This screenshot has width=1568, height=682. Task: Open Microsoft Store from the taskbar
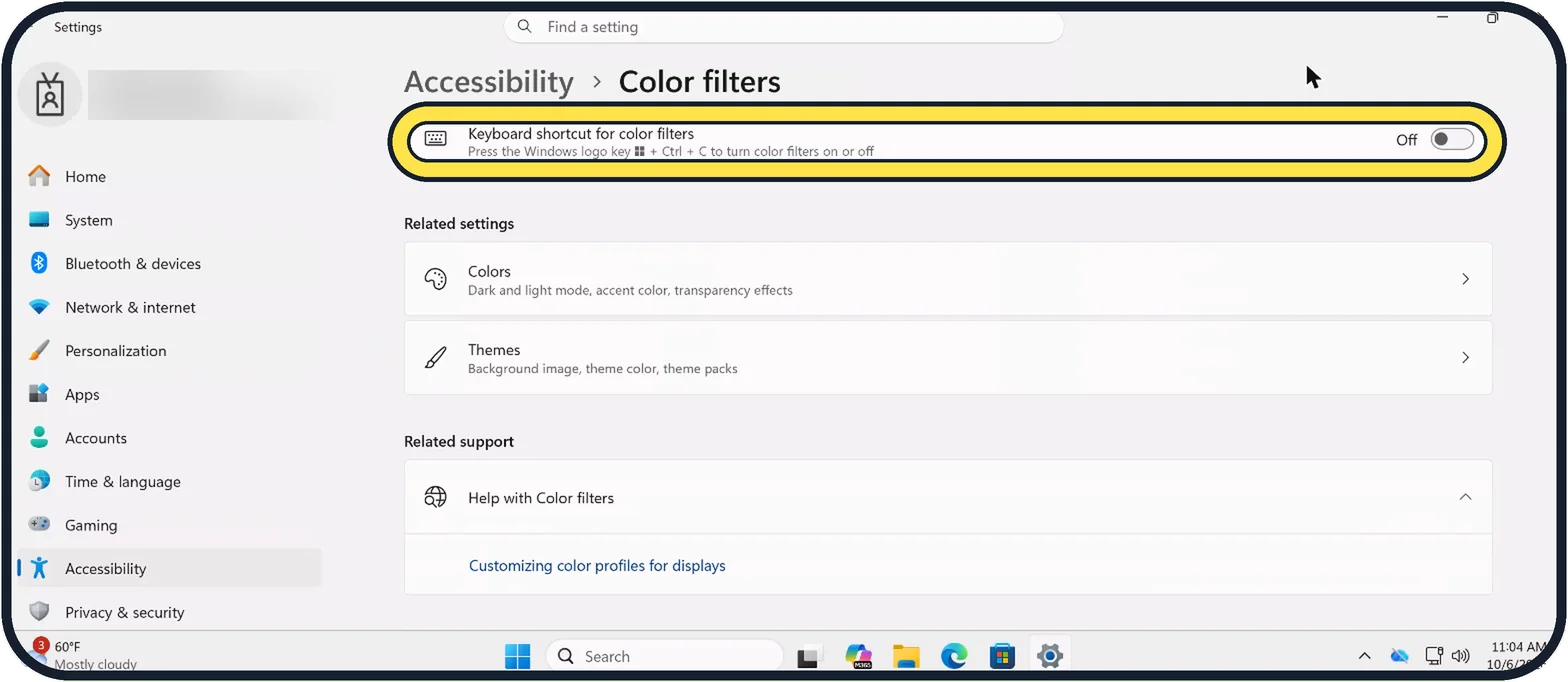(1002, 657)
